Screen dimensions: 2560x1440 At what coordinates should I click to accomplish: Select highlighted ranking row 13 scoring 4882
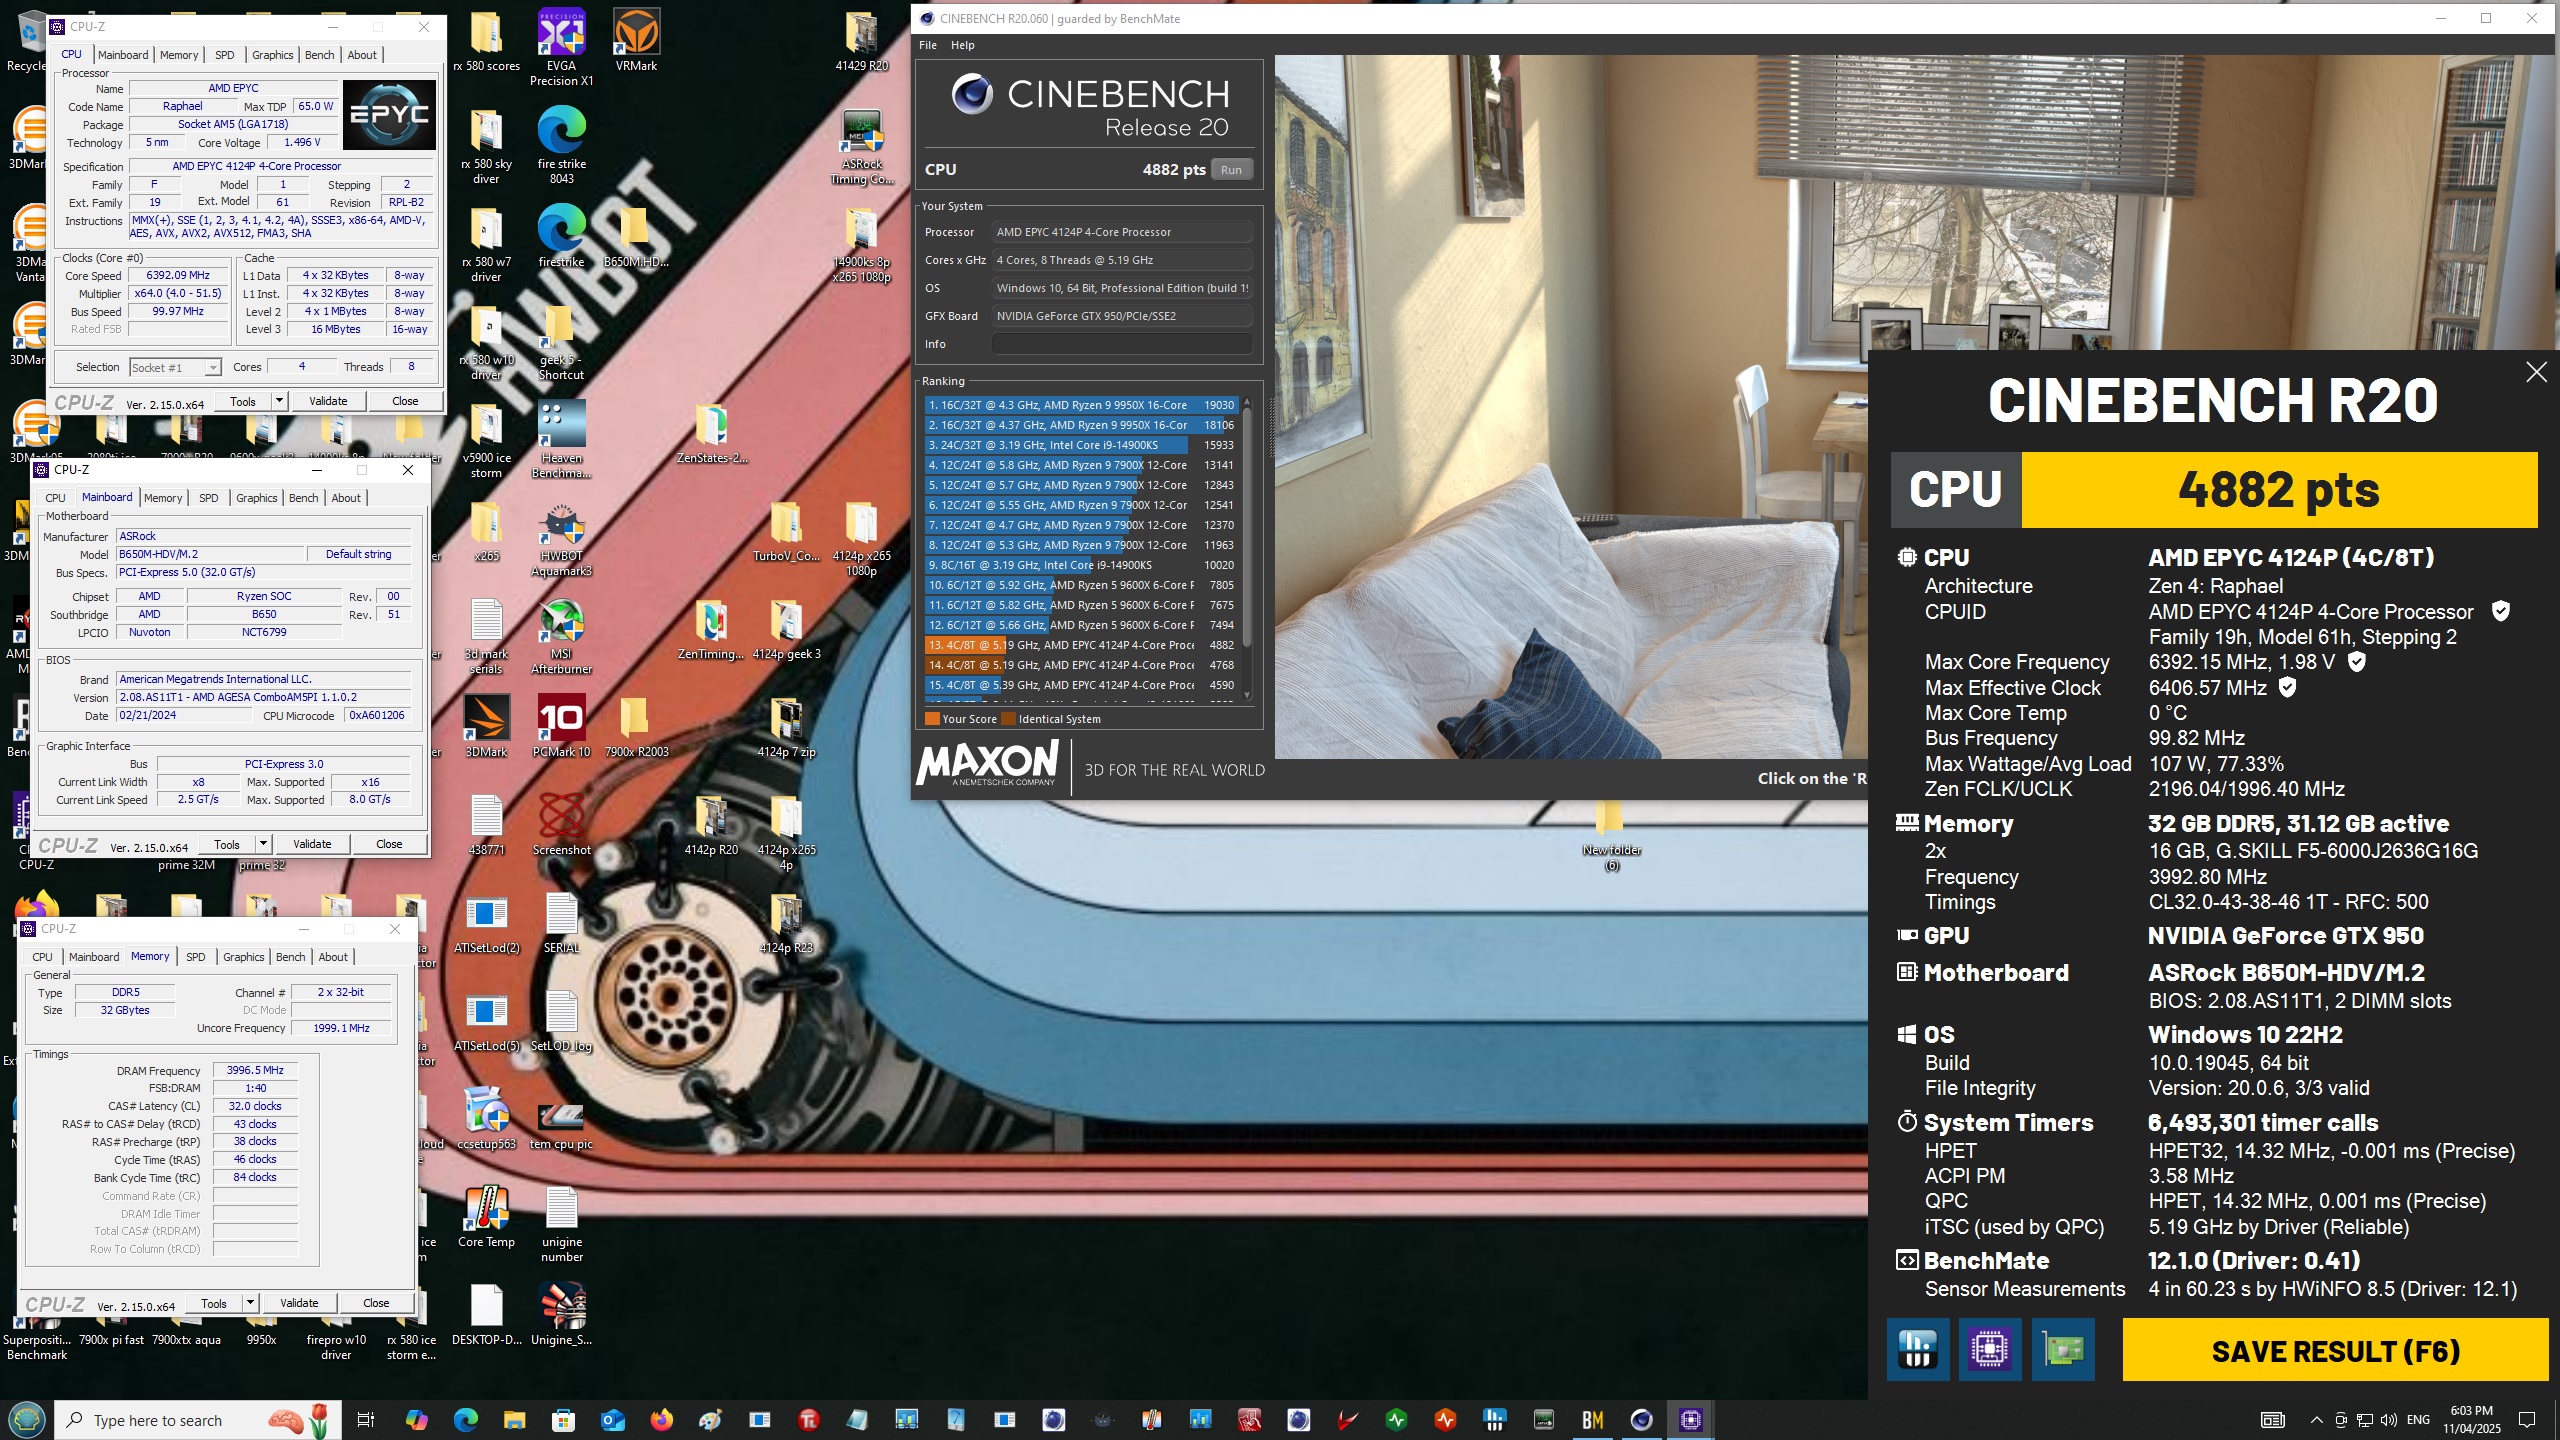coord(1081,645)
